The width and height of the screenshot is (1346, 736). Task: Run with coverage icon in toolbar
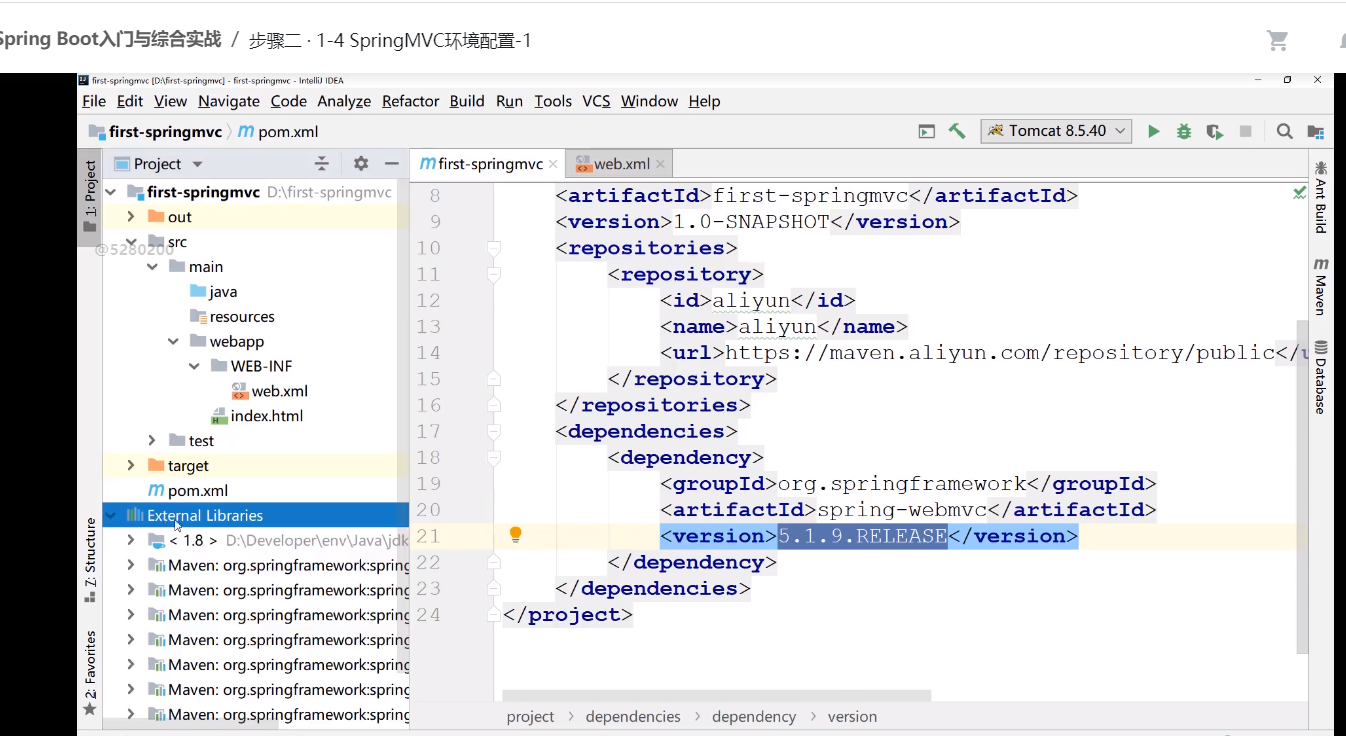[1215, 131]
